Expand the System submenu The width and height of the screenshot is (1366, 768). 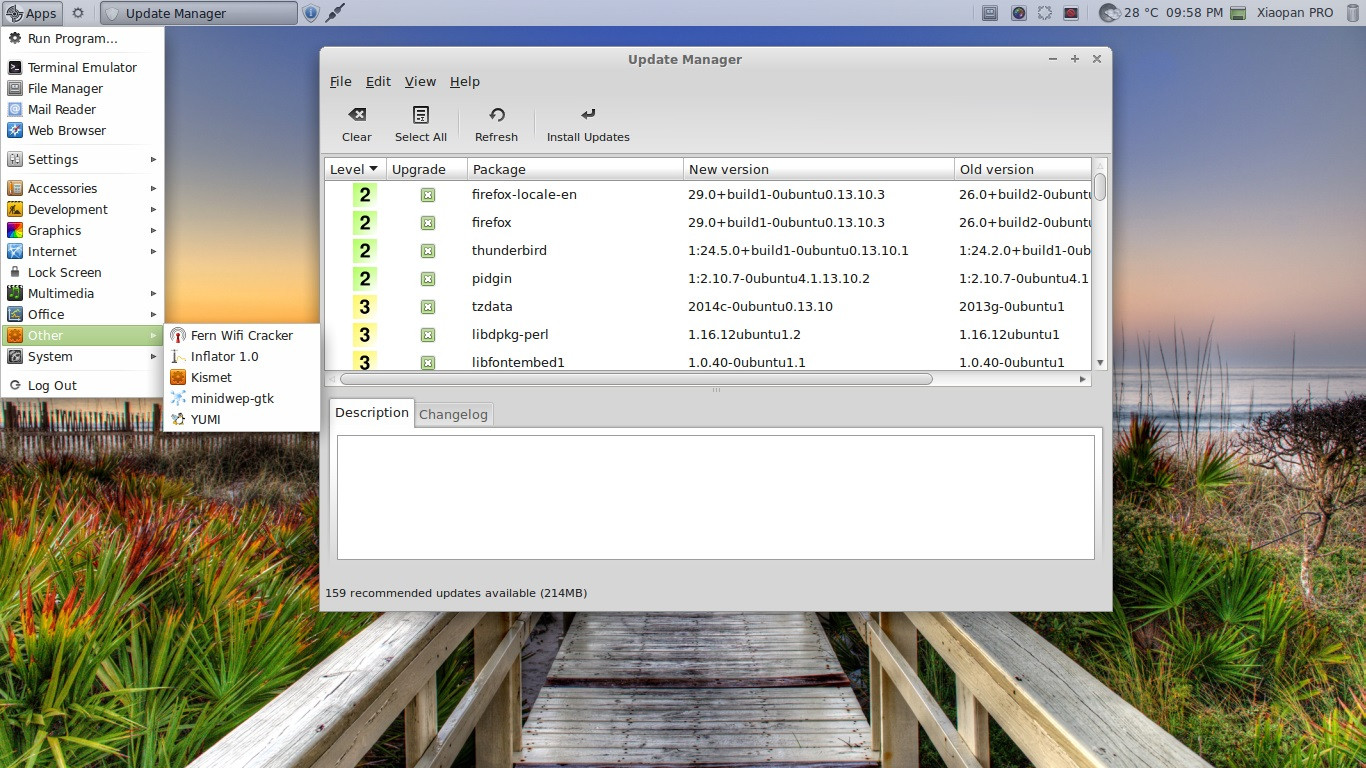coord(82,356)
